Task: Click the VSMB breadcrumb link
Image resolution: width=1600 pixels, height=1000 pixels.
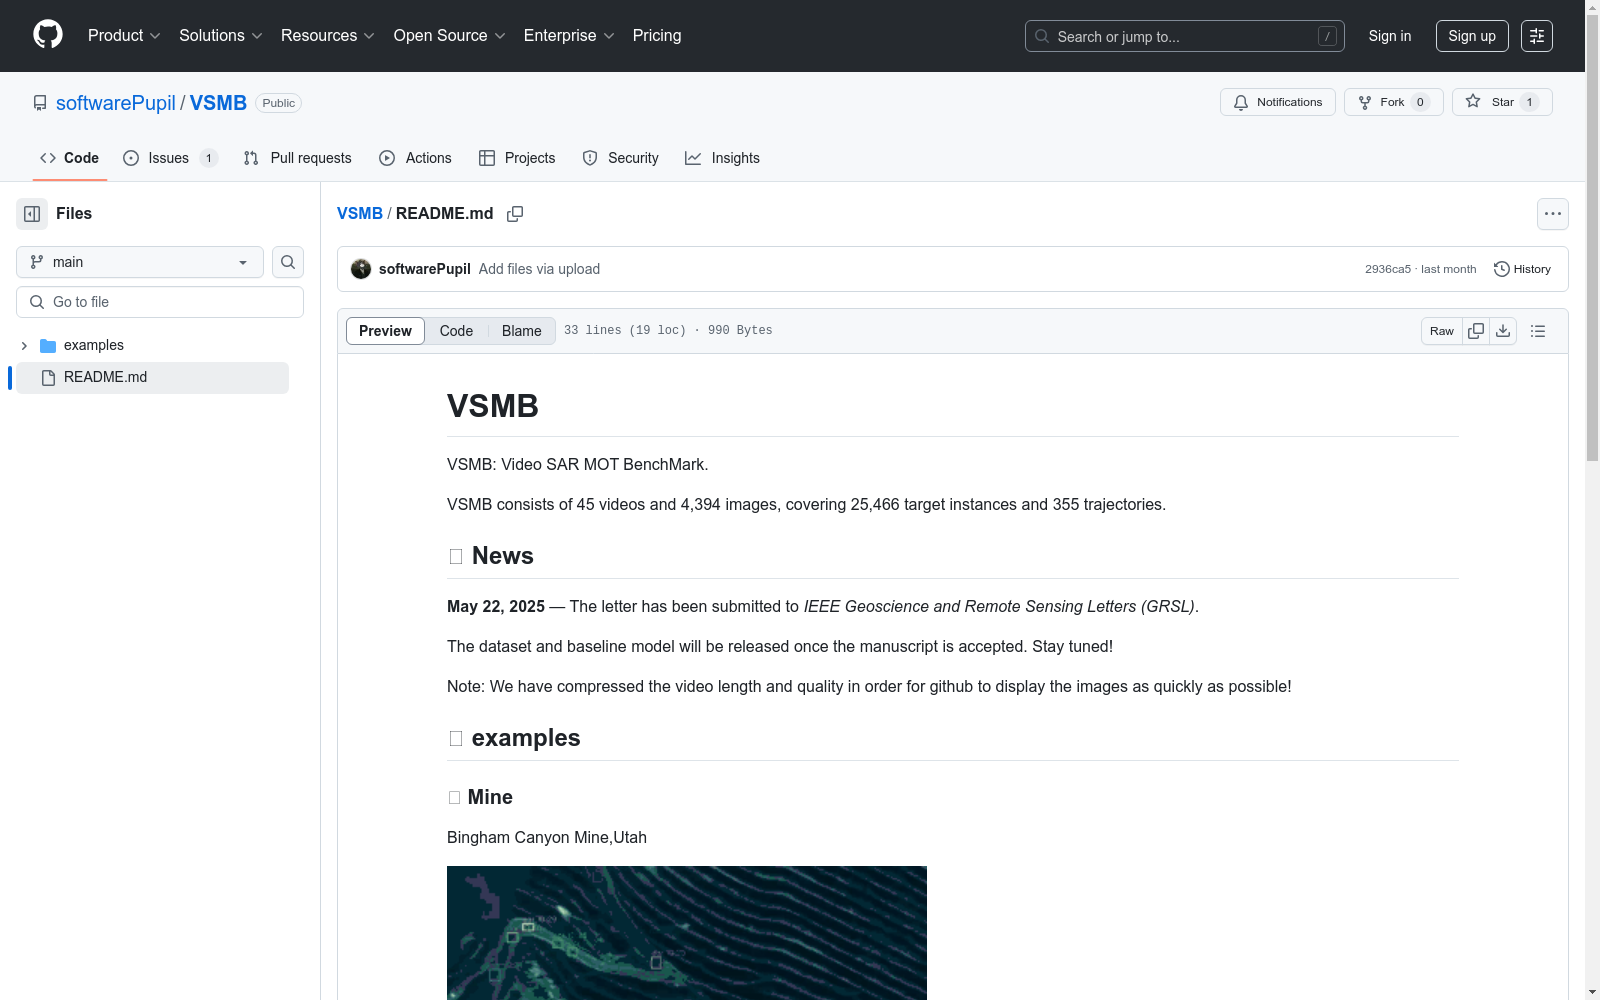Action: point(360,213)
